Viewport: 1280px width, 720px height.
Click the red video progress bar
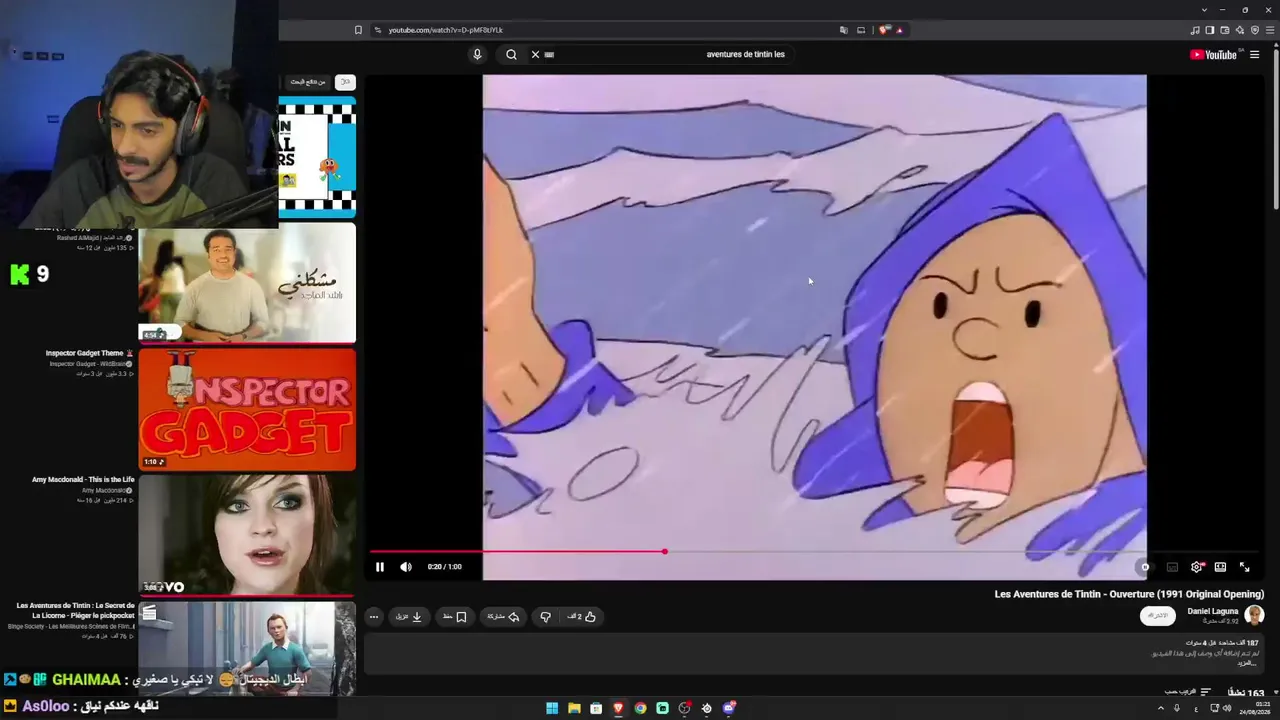(x=517, y=551)
